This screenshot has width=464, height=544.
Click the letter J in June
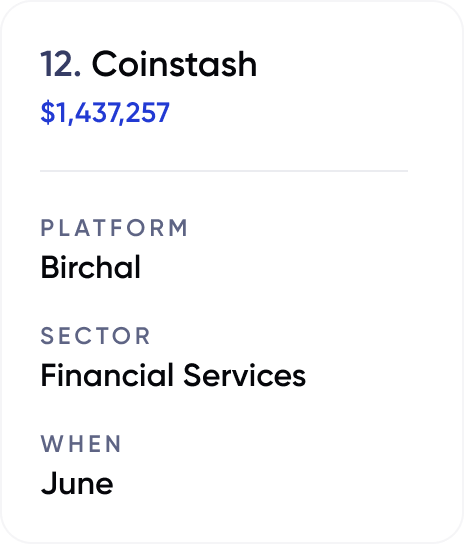[x=48, y=483]
